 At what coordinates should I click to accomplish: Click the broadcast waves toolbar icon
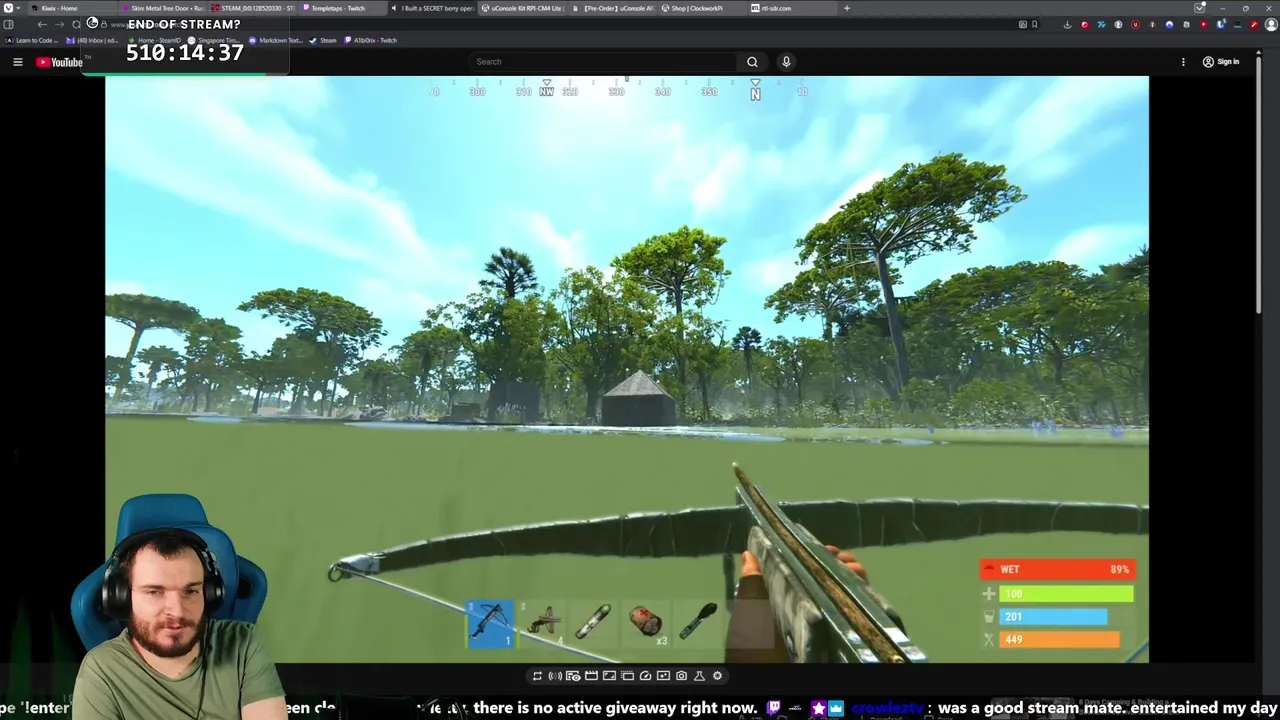tap(555, 676)
